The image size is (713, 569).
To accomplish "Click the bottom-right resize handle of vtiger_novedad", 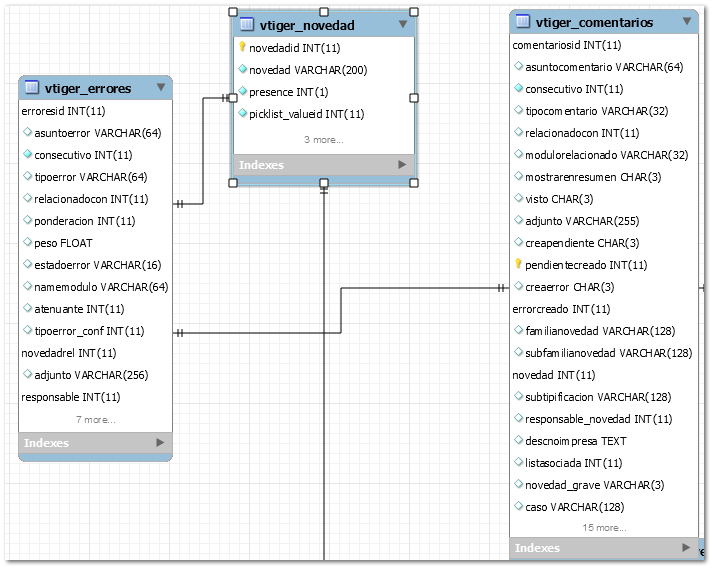I will point(414,182).
